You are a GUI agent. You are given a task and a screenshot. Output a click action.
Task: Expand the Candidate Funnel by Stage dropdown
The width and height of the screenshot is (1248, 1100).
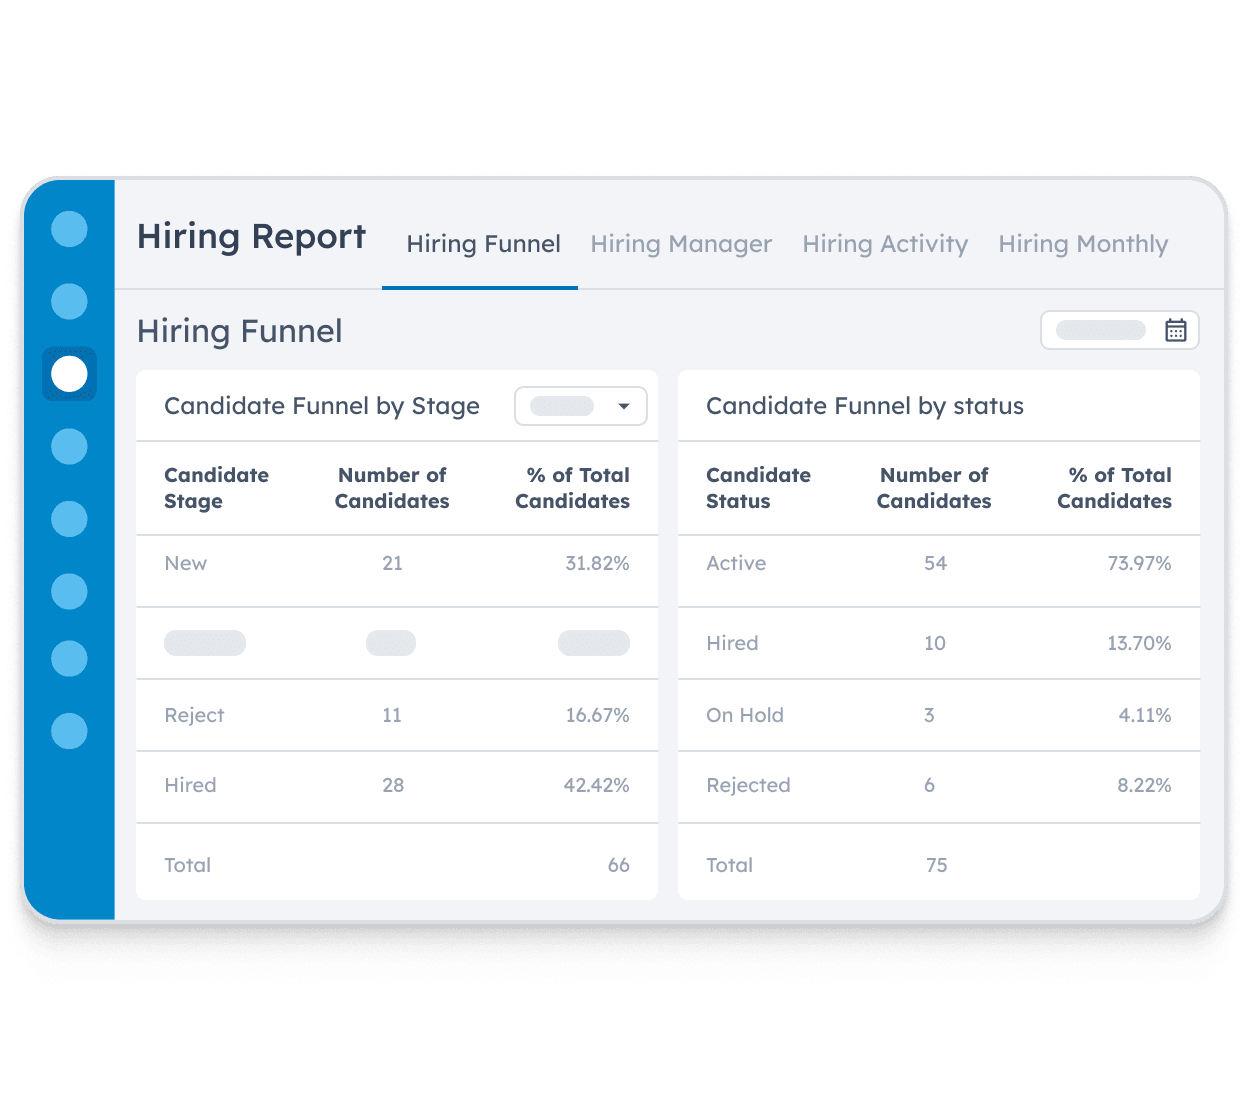[581, 406]
